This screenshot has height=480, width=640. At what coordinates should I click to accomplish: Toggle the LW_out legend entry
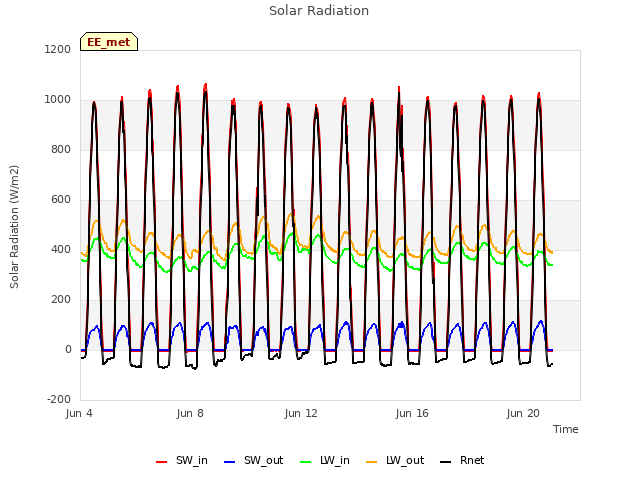(x=395, y=460)
